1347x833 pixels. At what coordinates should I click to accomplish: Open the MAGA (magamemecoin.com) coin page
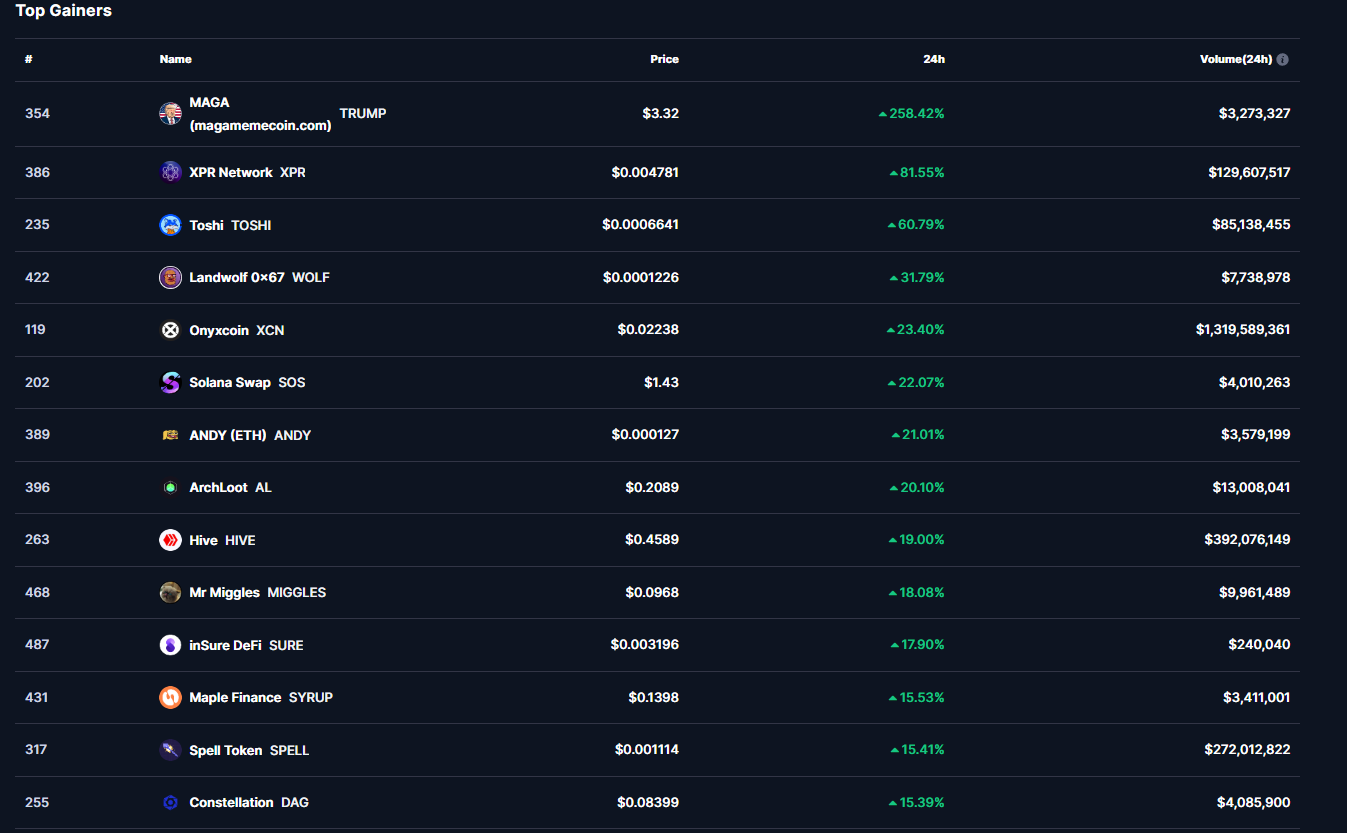[260, 113]
